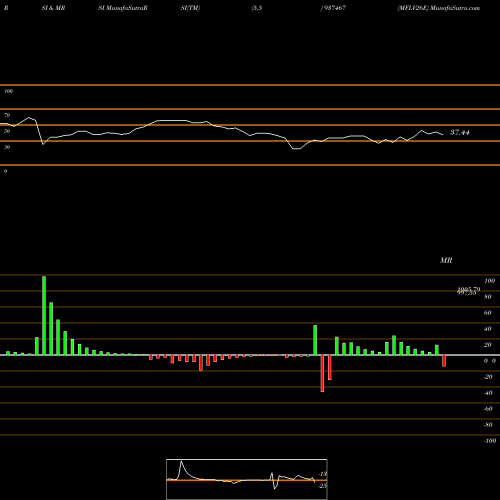Click the RSI axis label 70

(7, 115)
